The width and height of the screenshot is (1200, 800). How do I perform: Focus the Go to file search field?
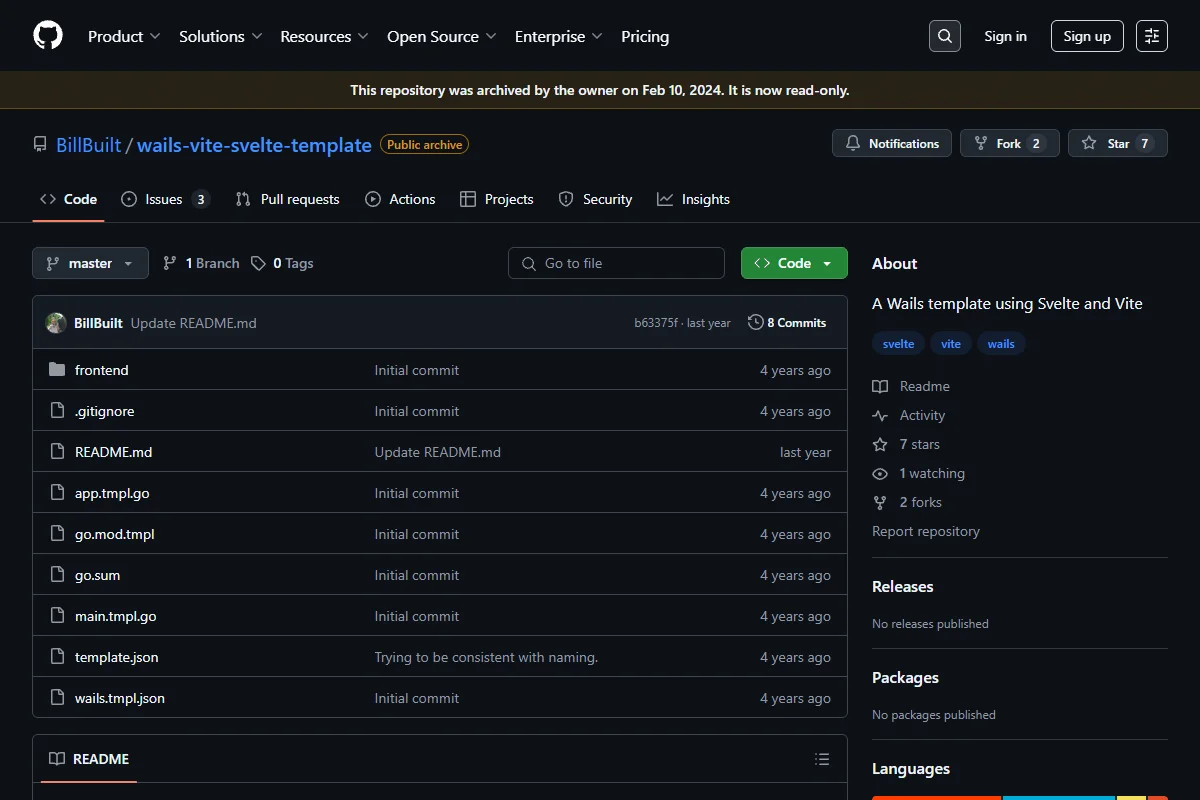pos(616,263)
